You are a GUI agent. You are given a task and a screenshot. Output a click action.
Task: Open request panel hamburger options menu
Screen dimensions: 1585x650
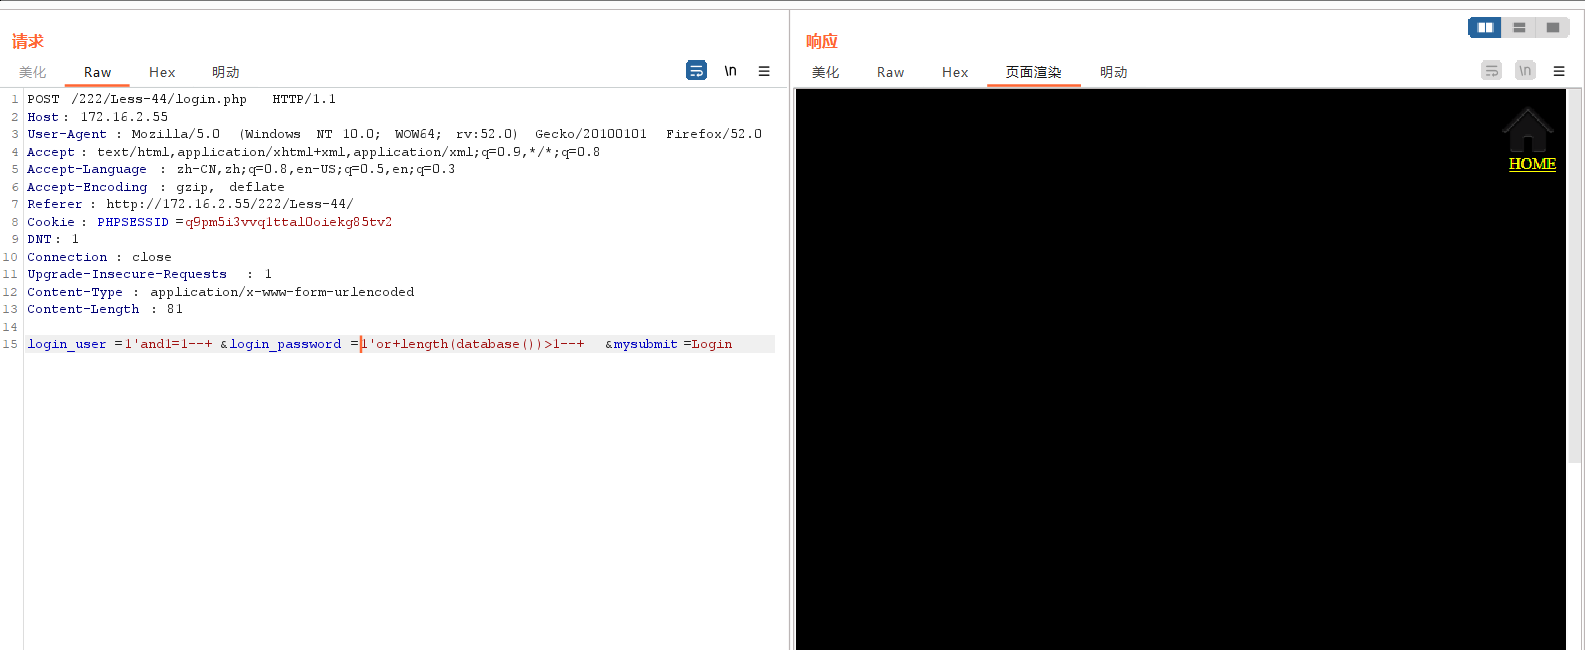(764, 71)
